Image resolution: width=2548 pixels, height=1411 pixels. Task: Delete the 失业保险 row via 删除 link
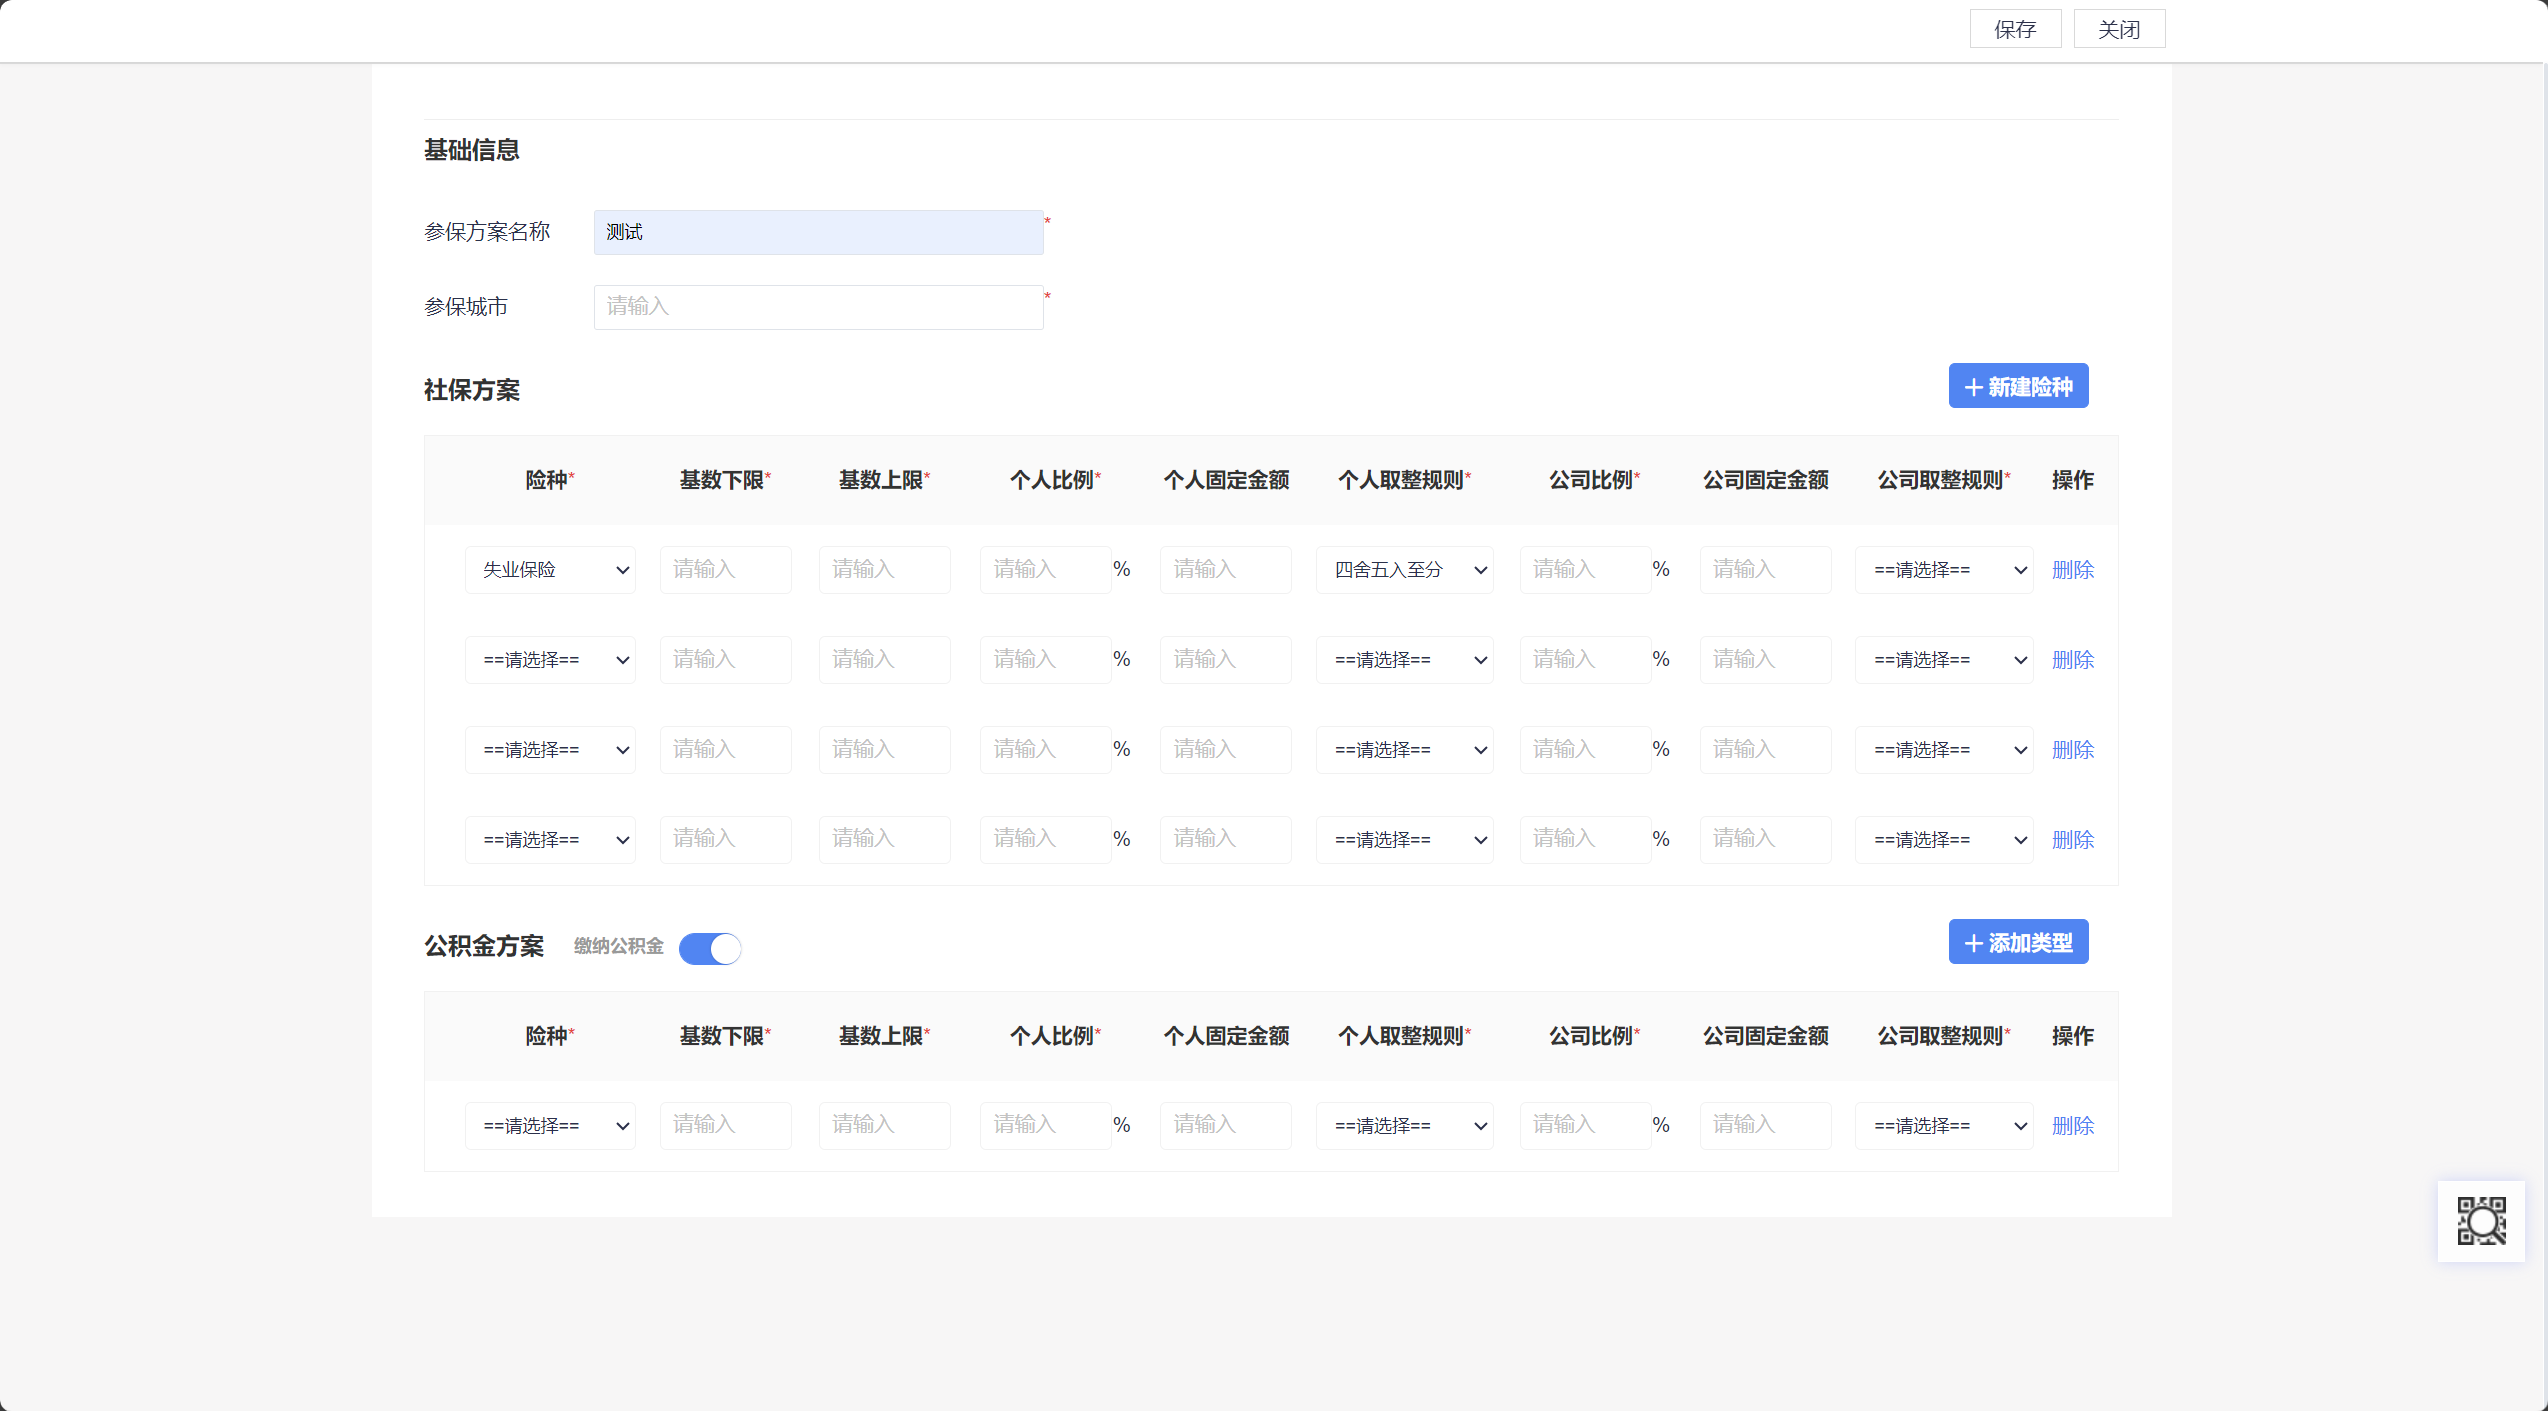click(x=2072, y=570)
